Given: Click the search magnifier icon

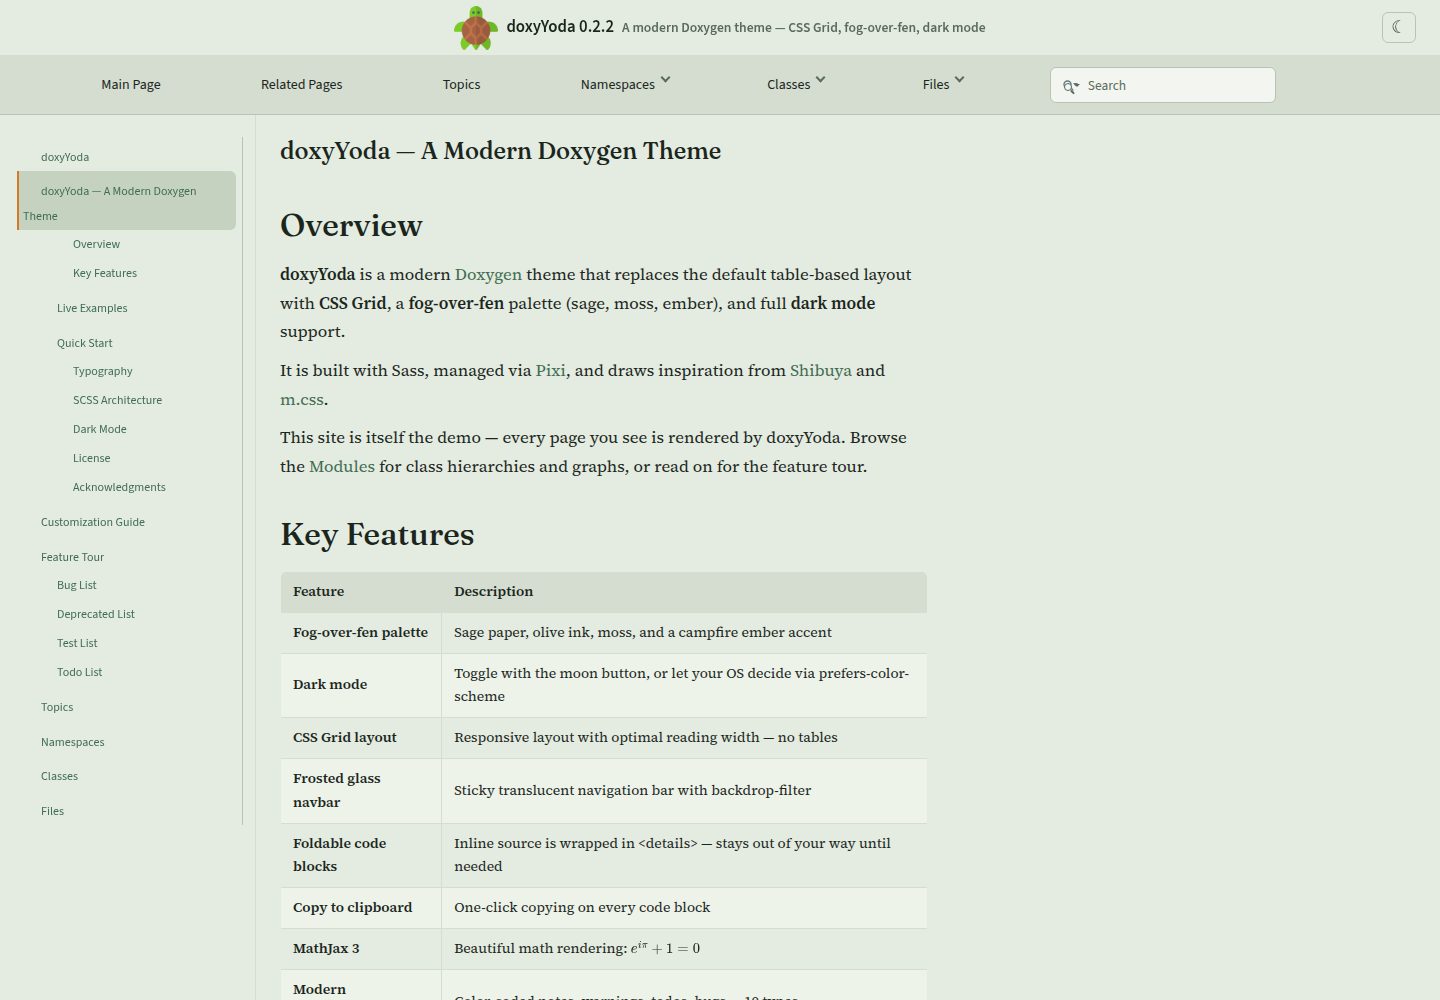Looking at the screenshot, I should pyautogui.click(x=1070, y=86).
